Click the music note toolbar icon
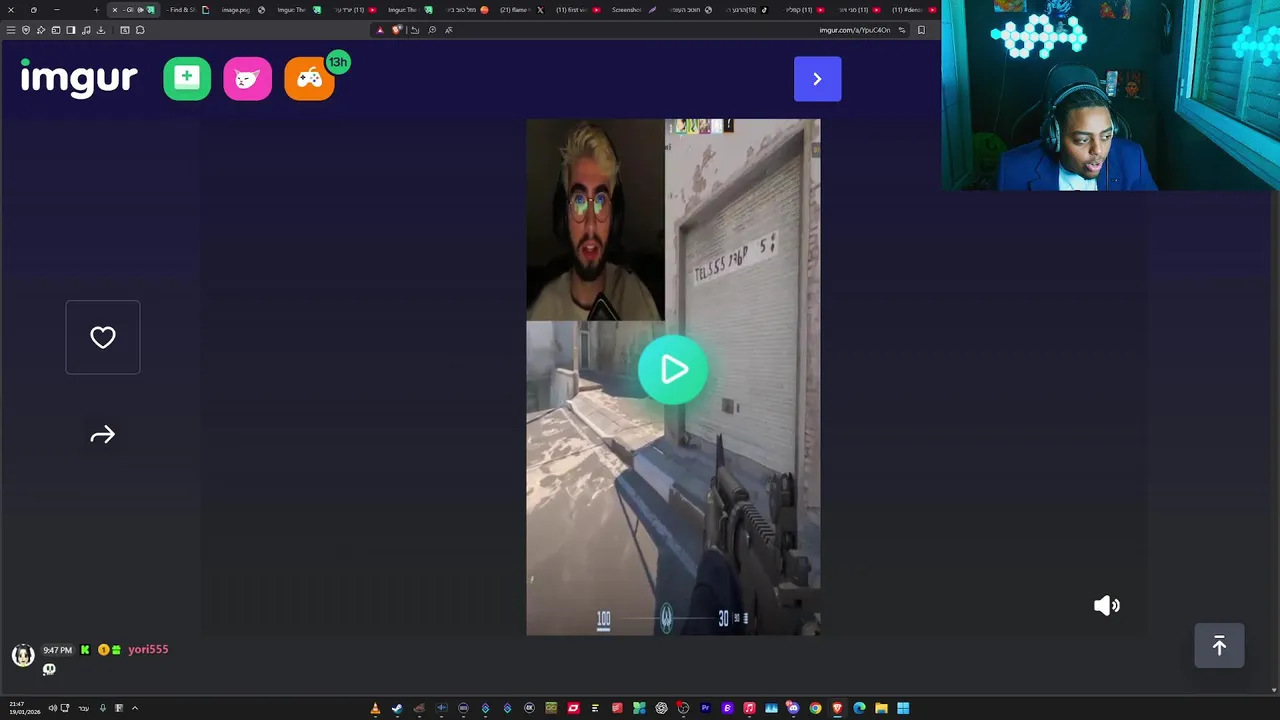The height and width of the screenshot is (720, 1280). [x=86, y=30]
